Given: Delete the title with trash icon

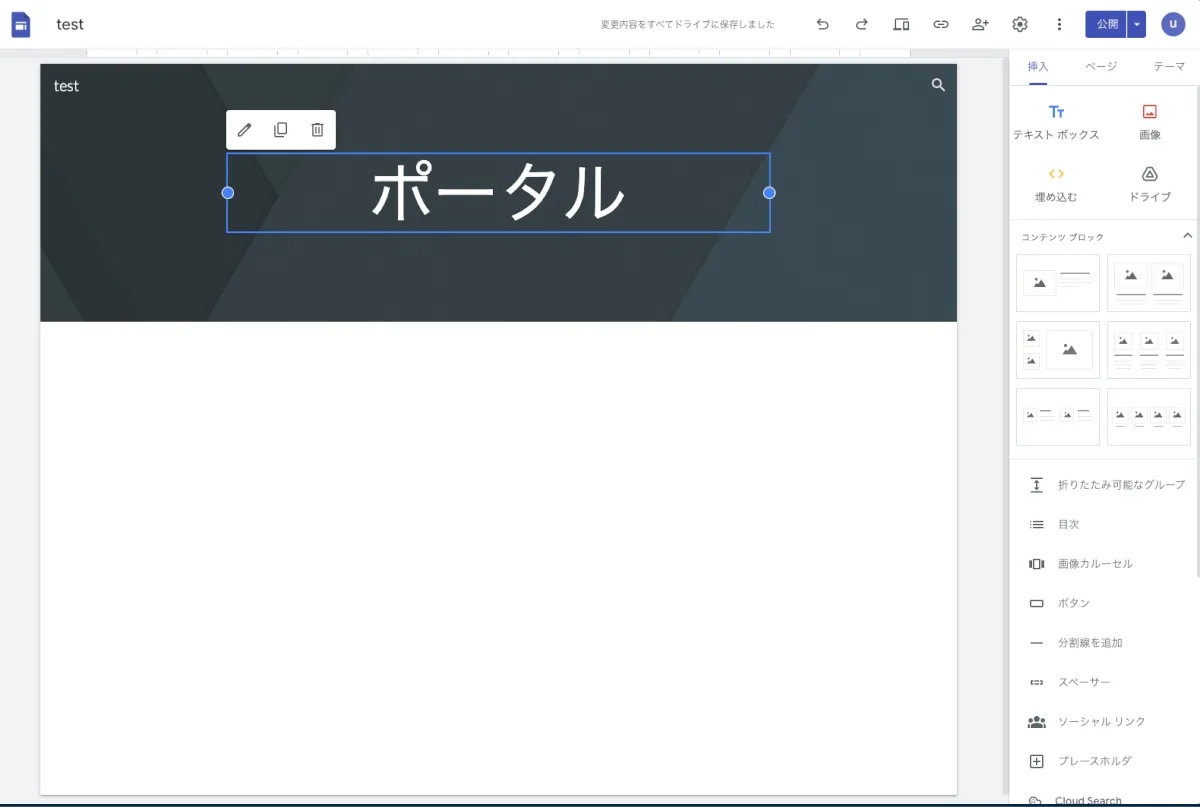Looking at the screenshot, I should [317, 130].
